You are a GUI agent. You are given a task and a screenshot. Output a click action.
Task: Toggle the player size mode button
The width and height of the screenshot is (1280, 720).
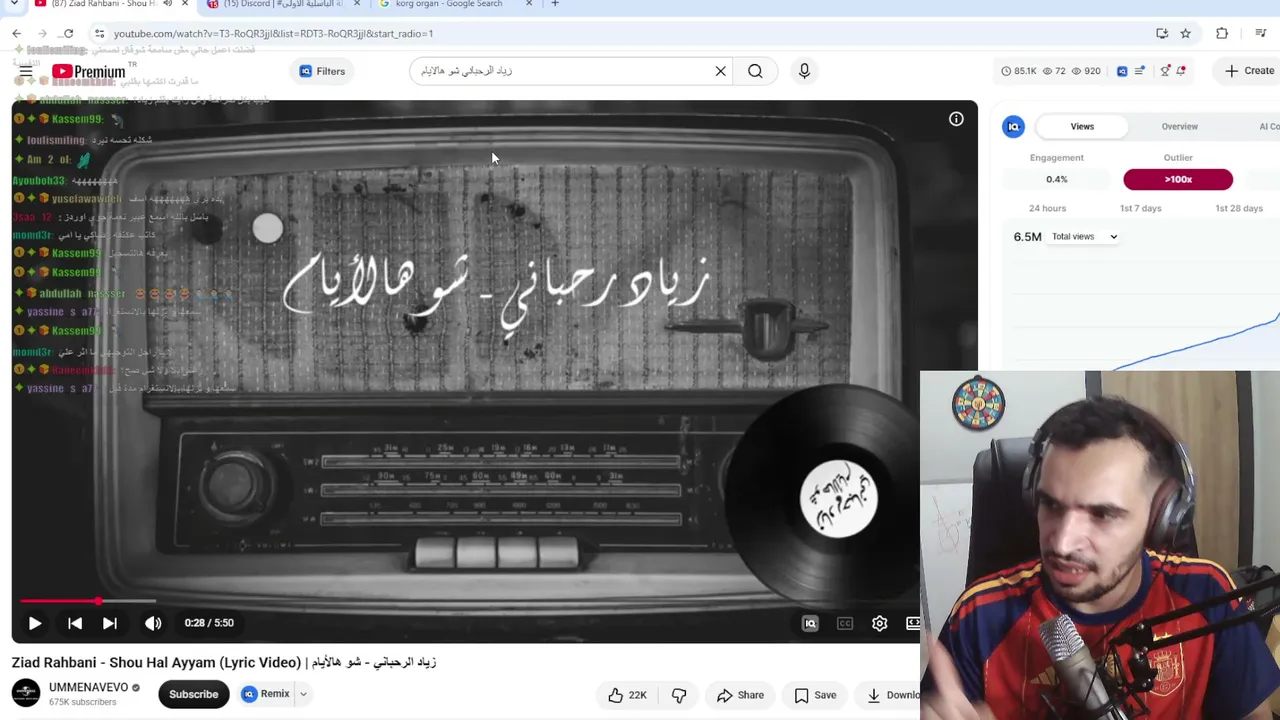pos(913,623)
